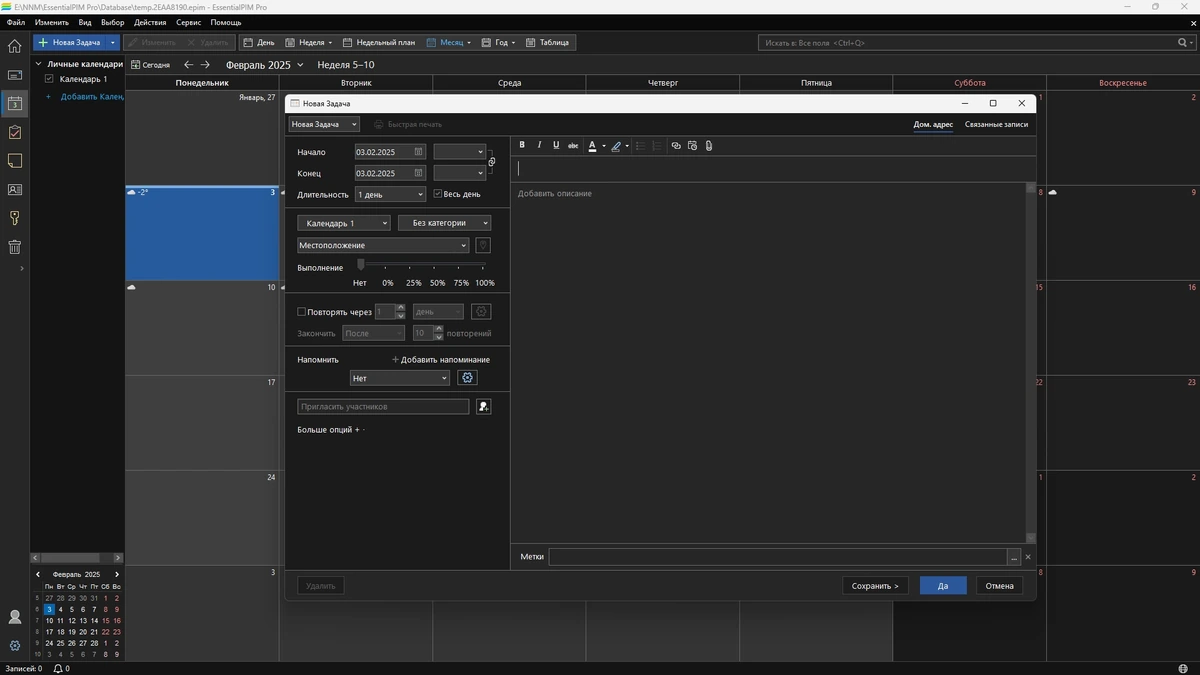Click the Да button
This screenshot has height=675, width=1200.
pos(943,586)
